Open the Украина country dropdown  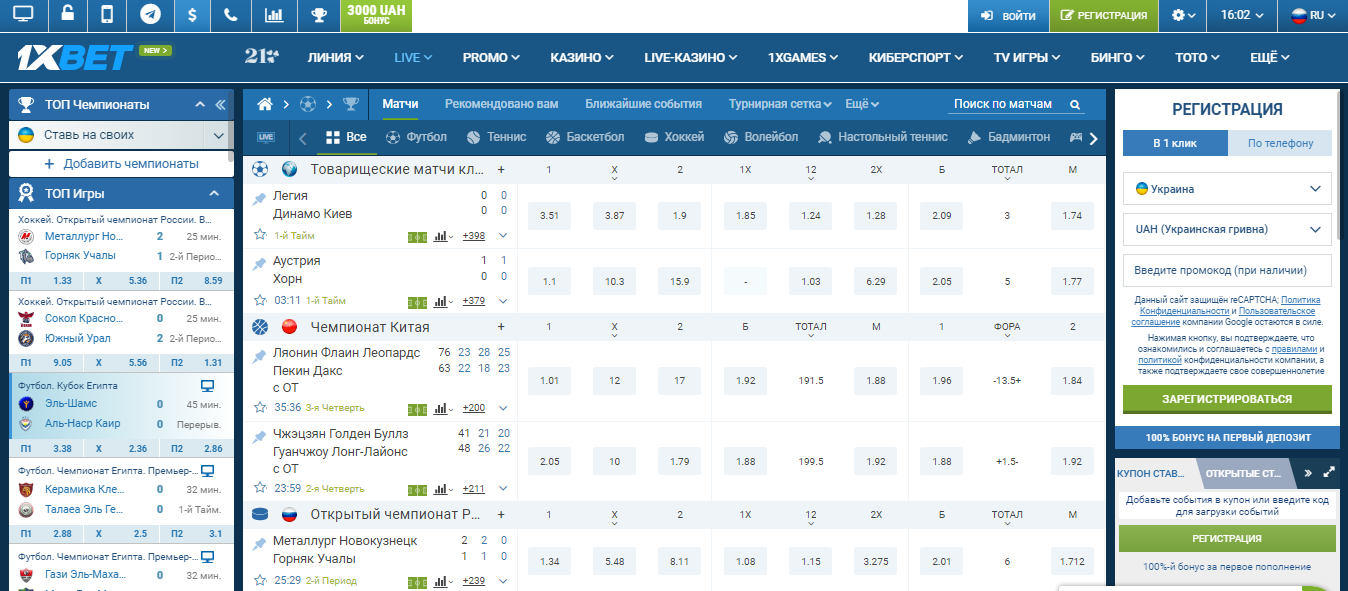tap(1227, 188)
